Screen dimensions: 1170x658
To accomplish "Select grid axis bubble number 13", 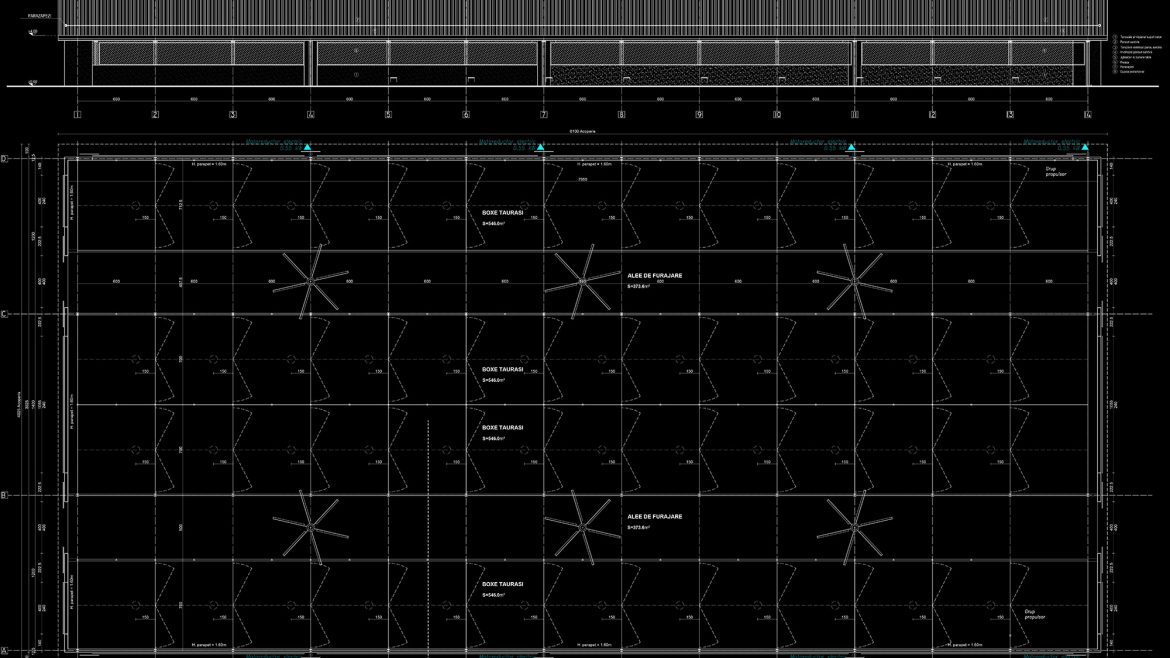I will 1010,115.
